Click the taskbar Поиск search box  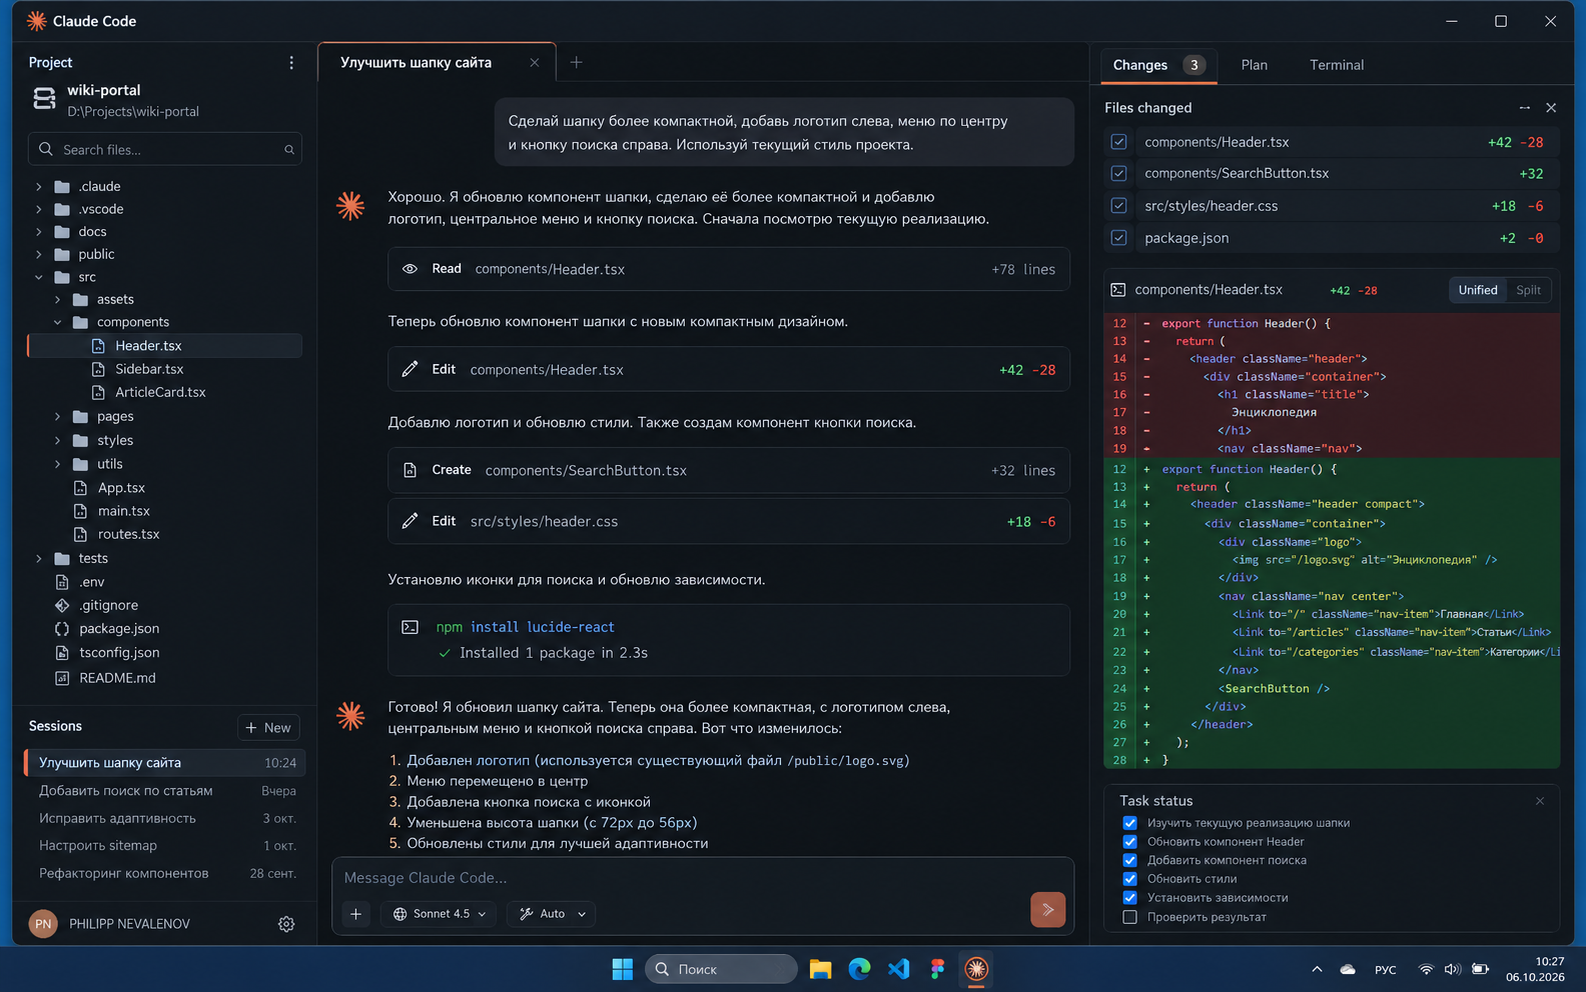721,969
